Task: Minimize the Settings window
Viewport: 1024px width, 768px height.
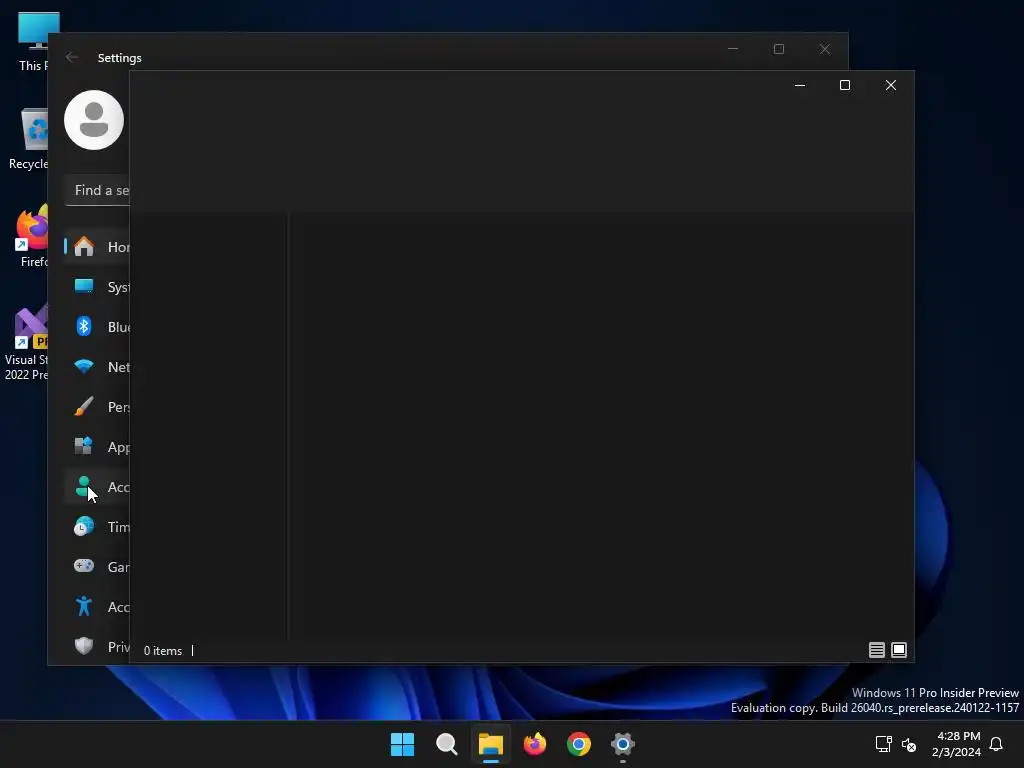Action: point(733,49)
